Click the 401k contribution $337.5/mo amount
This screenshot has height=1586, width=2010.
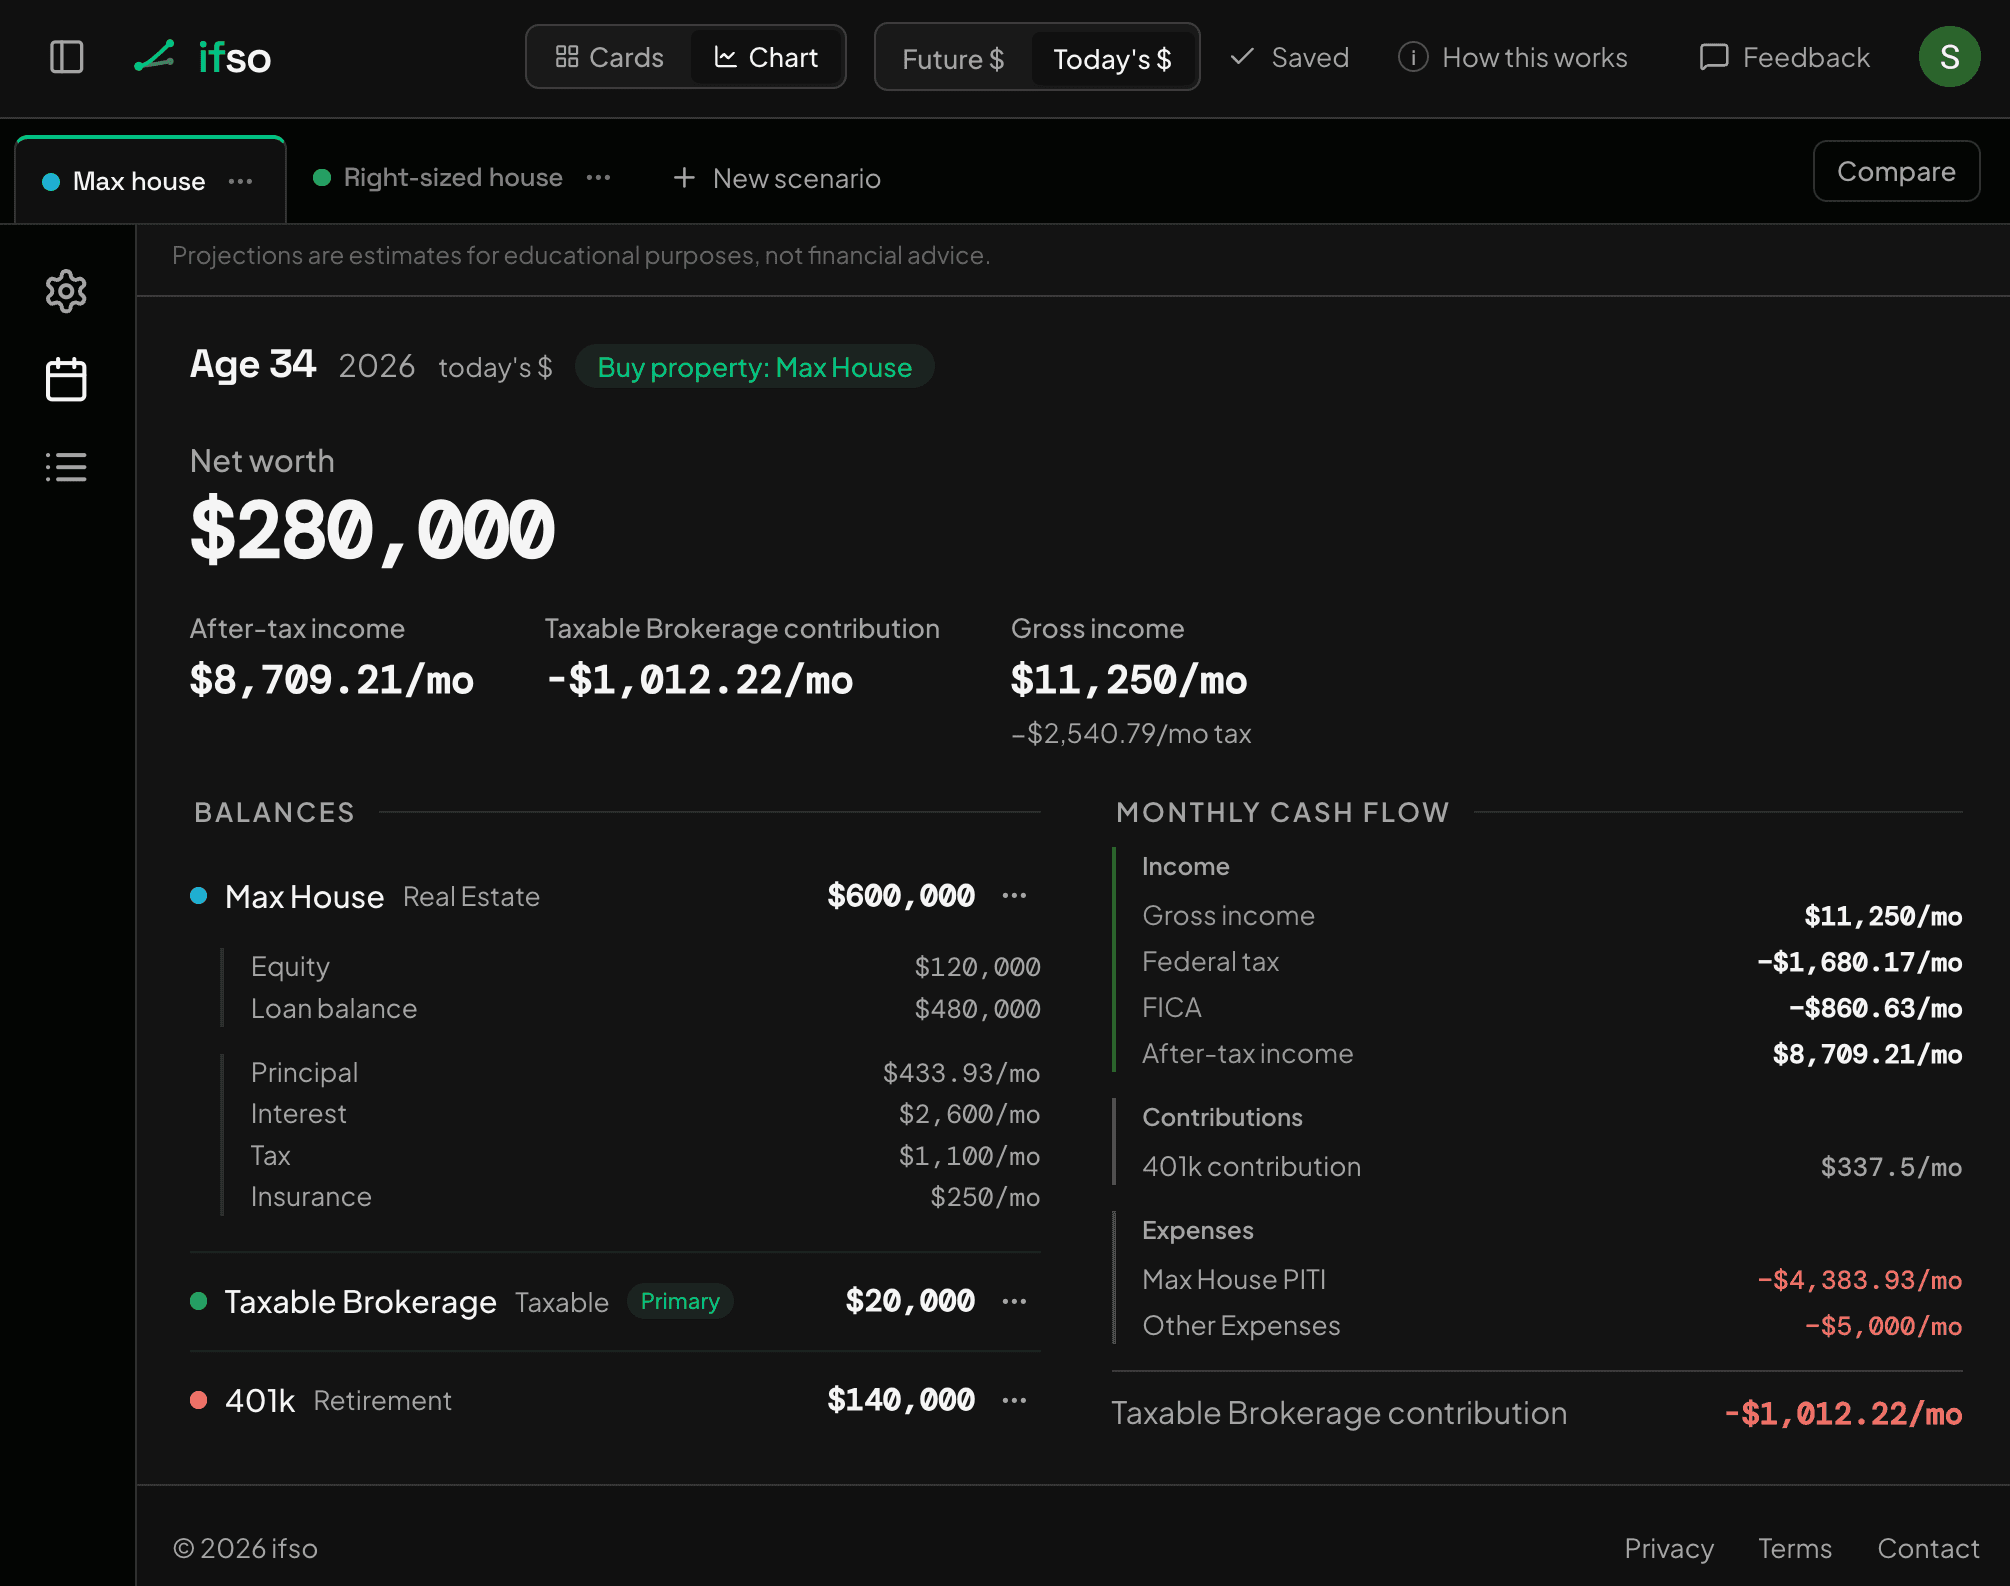click(1891, 1167)
